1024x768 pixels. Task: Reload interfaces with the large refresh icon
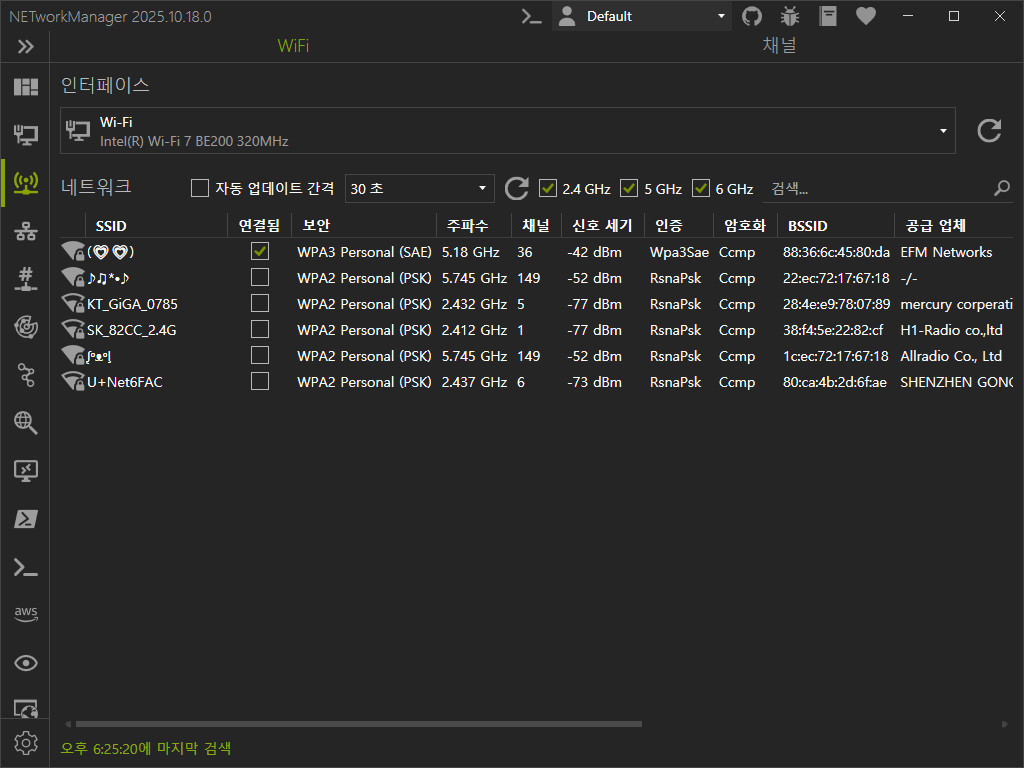pyautogui.click(x=989, y=131)
